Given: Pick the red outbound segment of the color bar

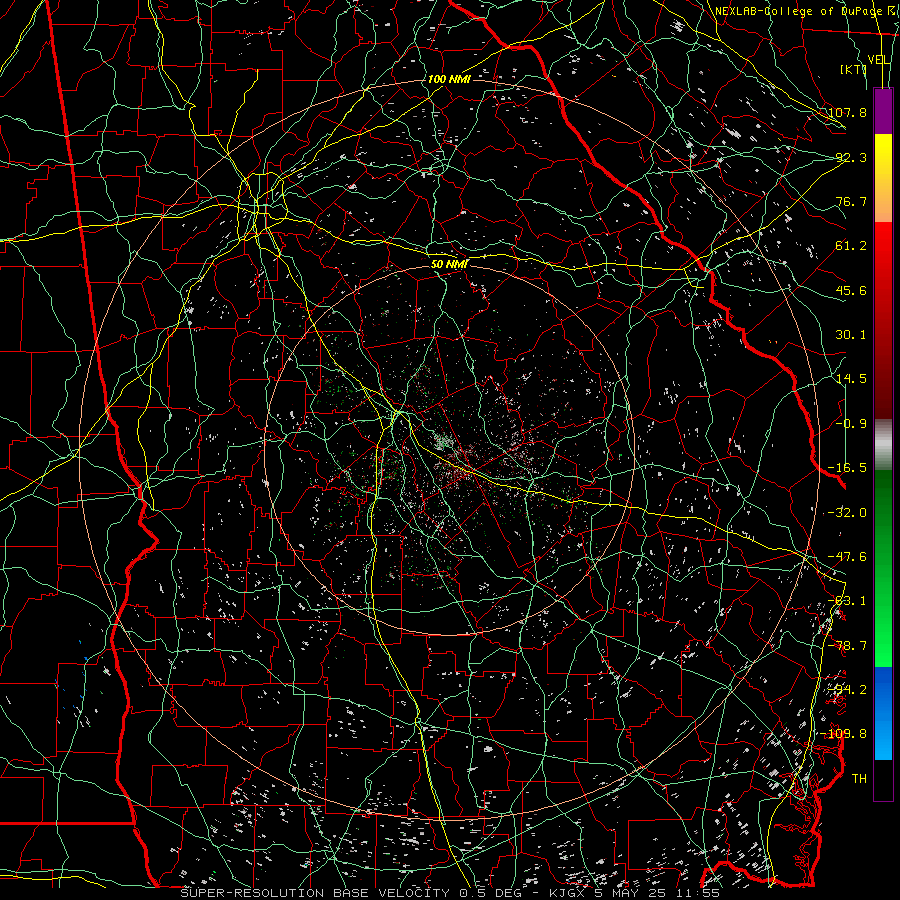Looking at the screenshot, I should coord(883,320).
